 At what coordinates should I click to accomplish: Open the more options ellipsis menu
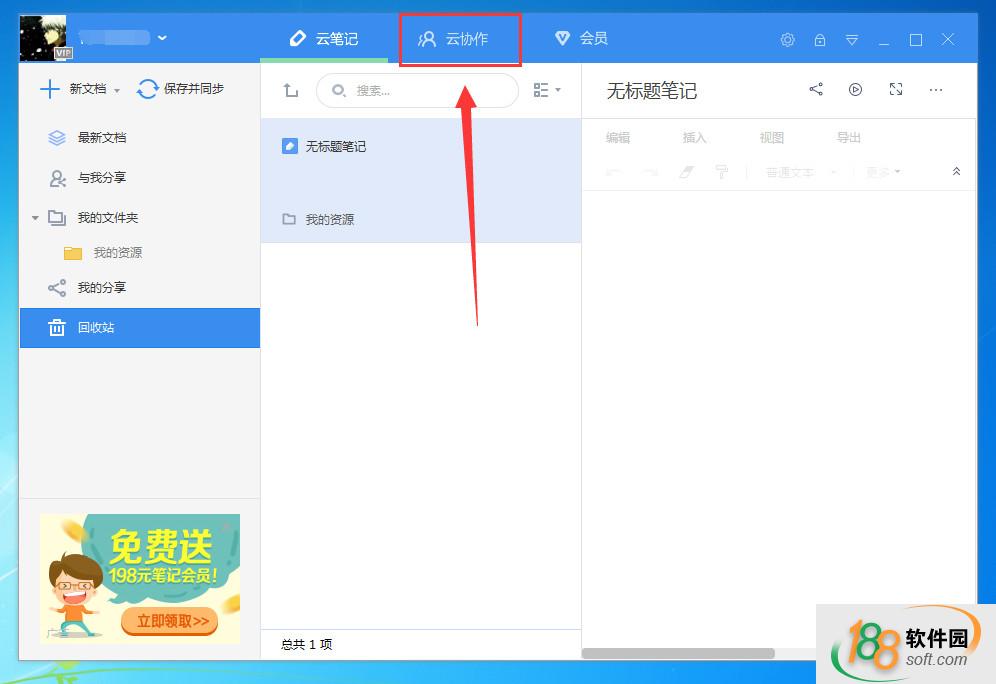[936, 90]
